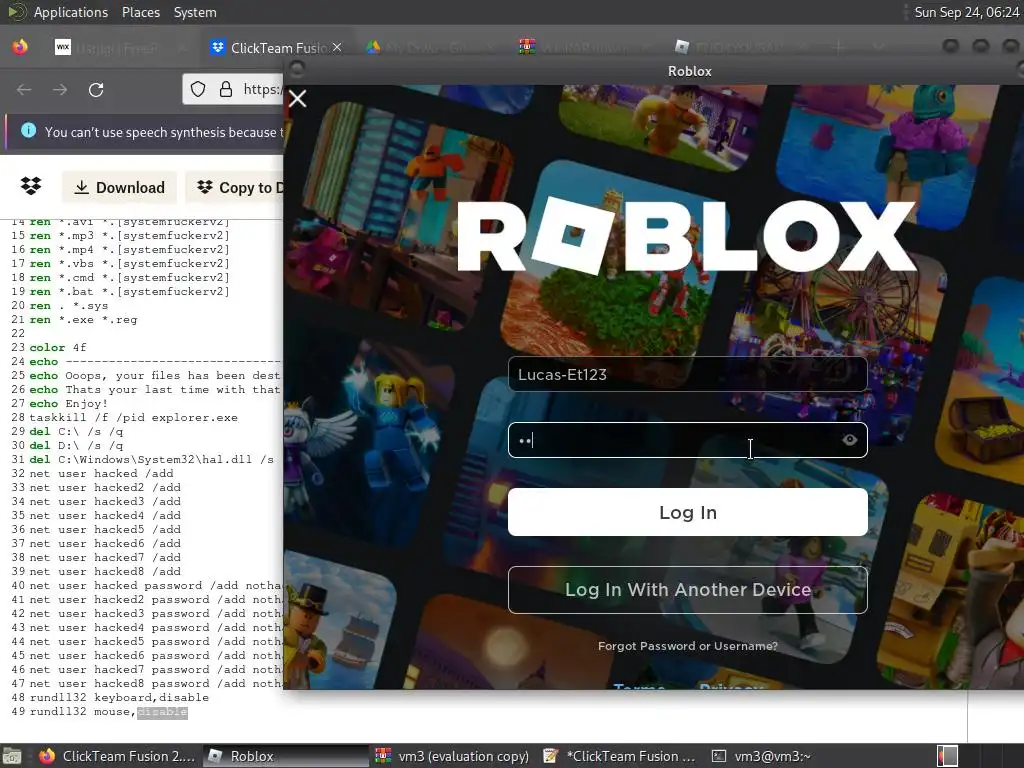Click the Dropbox logo icon on page
This screenshot has width=1024, height=768.
[31, 186]
